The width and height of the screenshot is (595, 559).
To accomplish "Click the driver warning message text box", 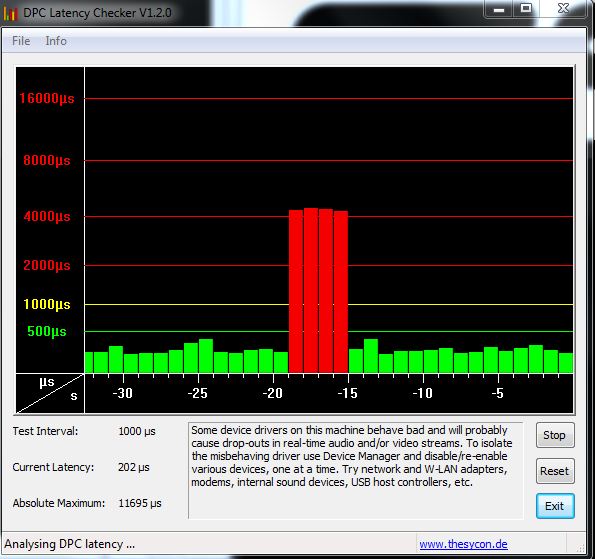I will point(356,470).
